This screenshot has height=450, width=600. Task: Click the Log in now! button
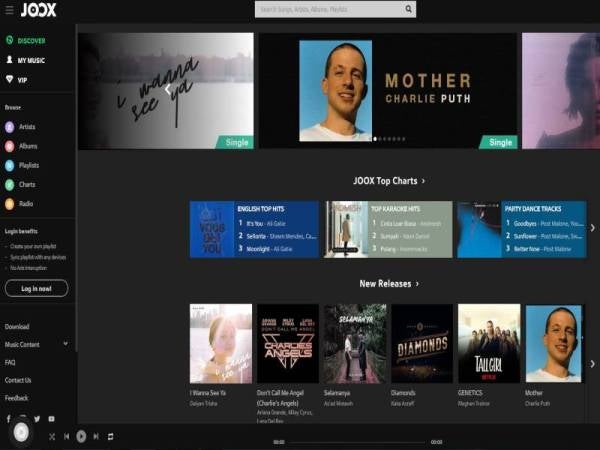tap(36, 288)
